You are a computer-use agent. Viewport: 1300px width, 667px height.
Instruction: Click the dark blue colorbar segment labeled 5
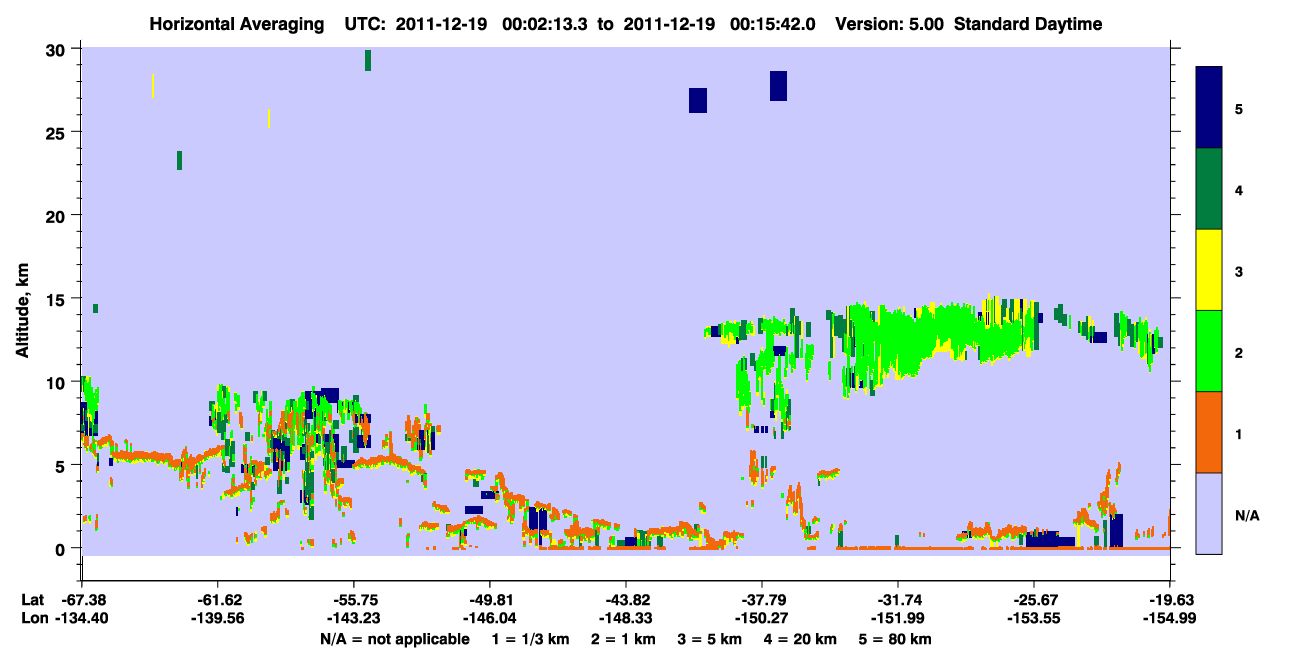(1209, 108)
